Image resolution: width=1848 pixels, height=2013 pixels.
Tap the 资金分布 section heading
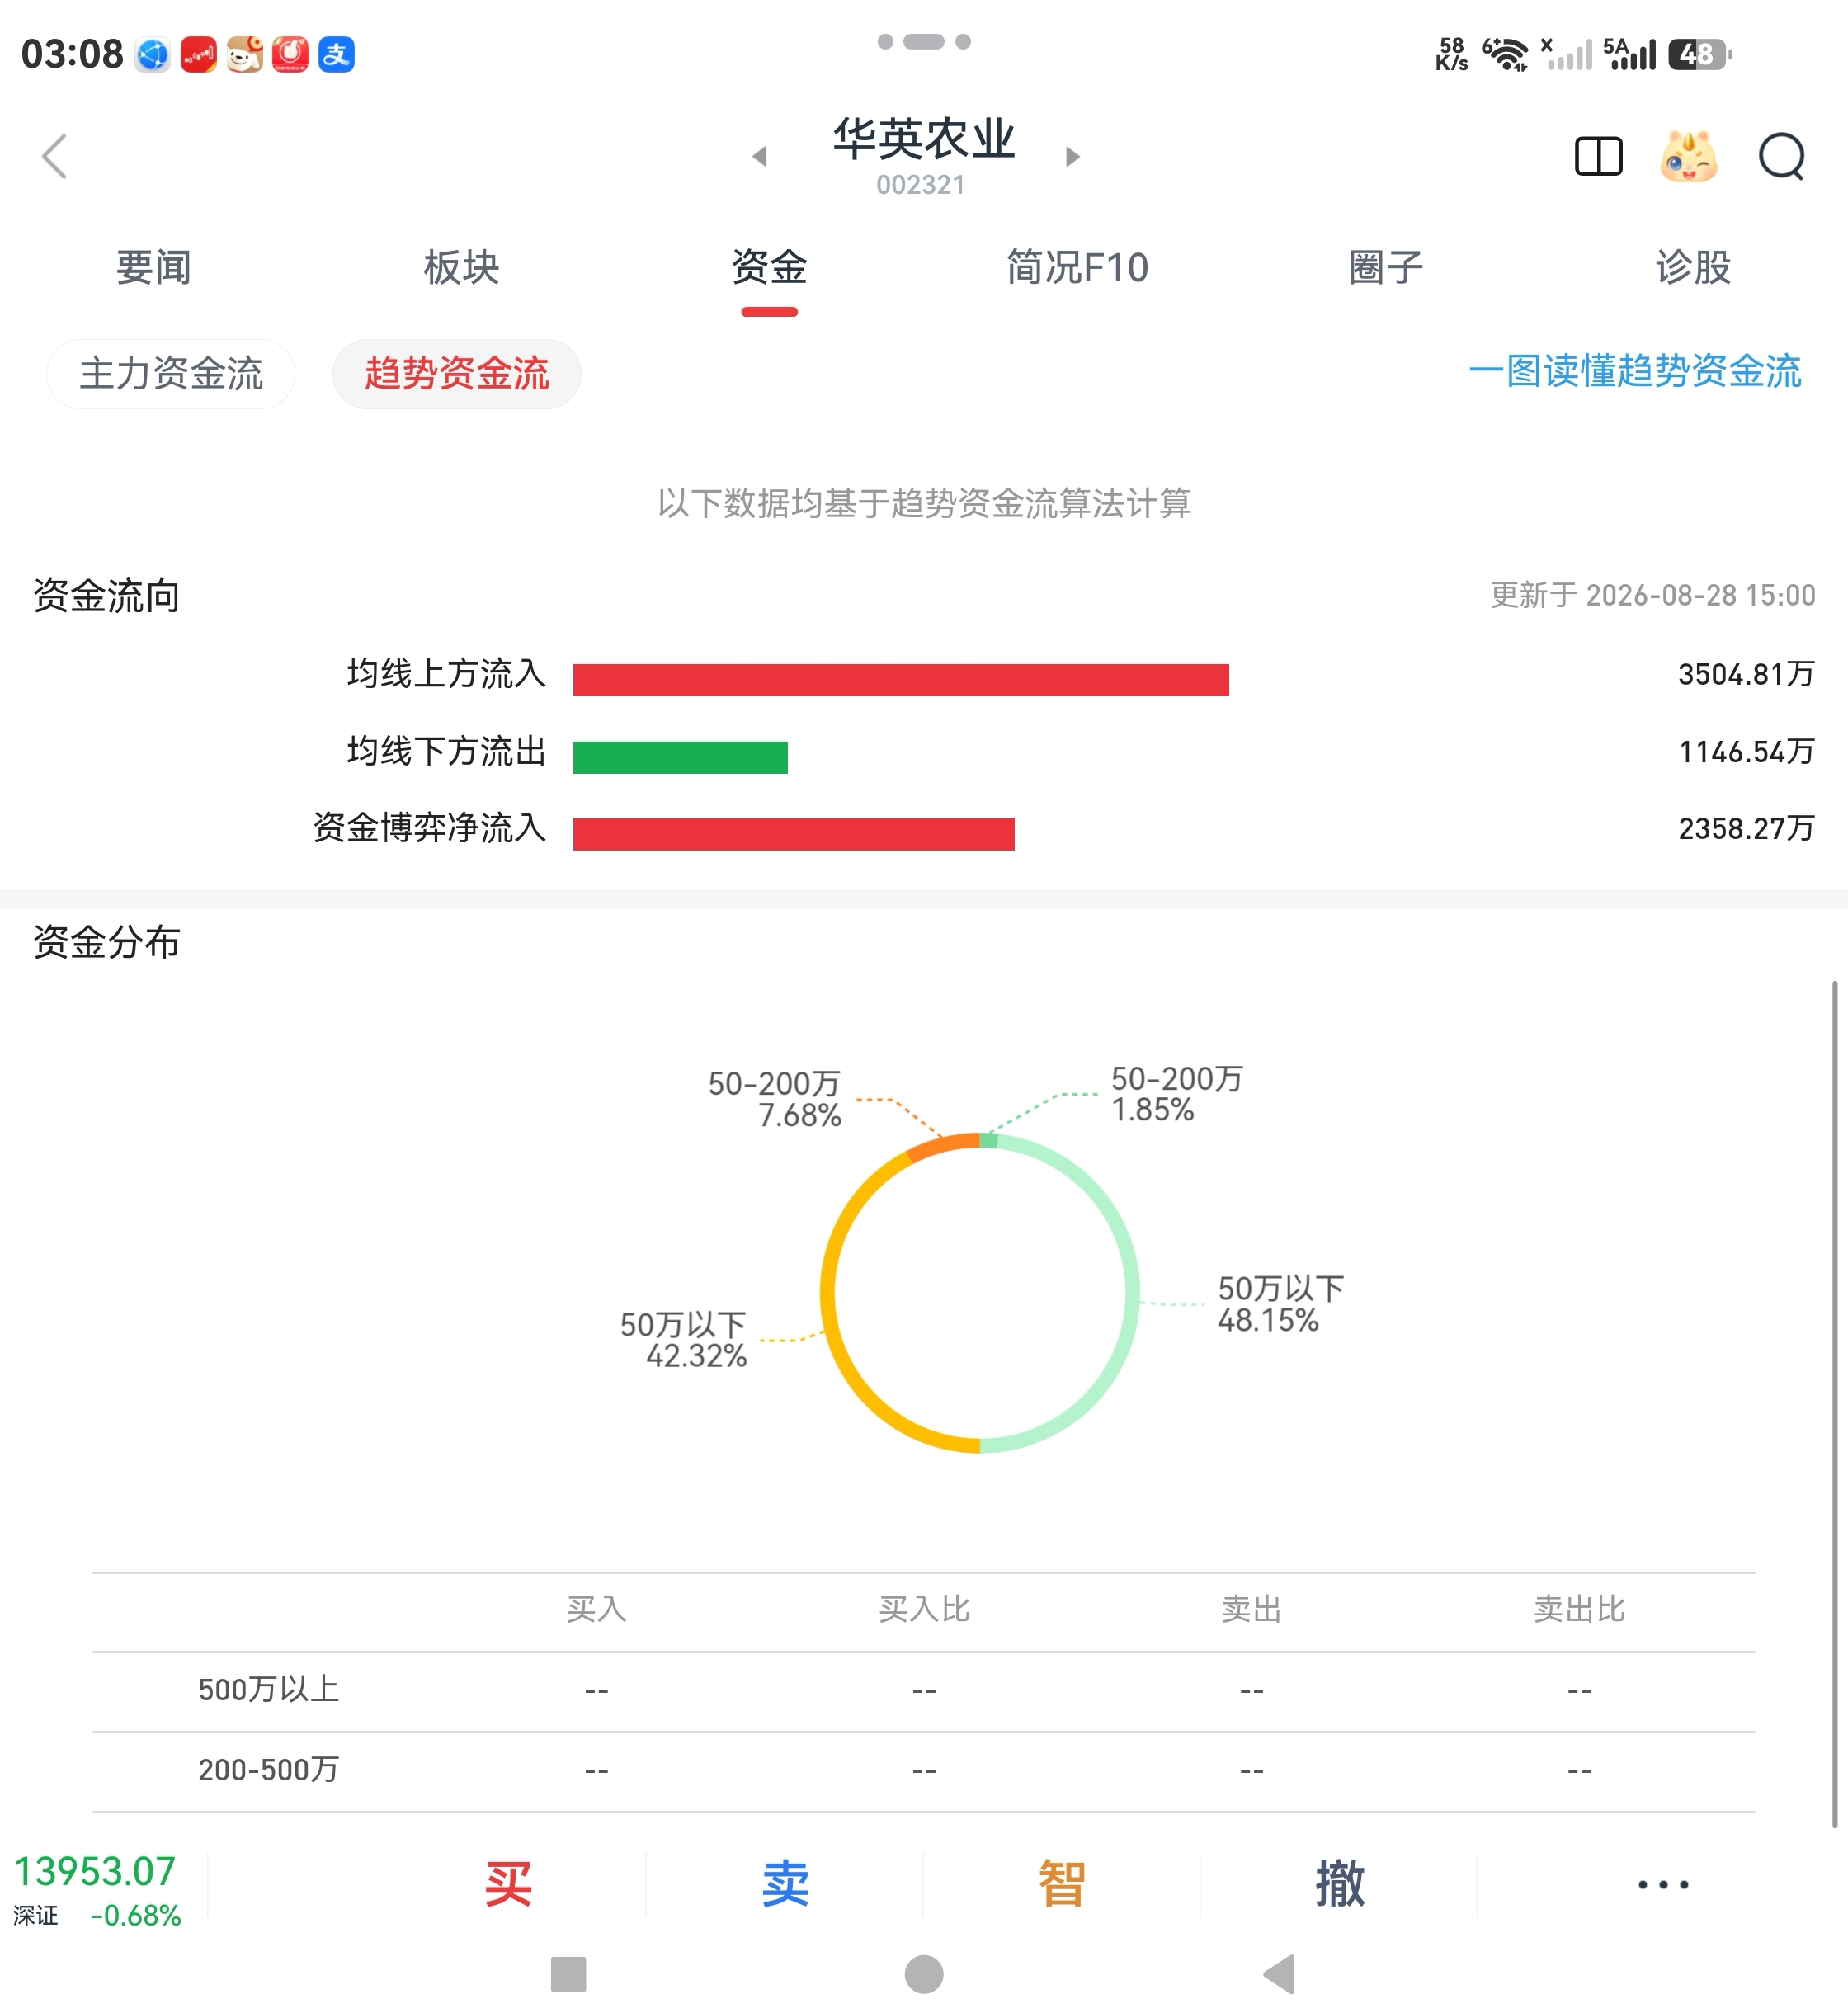(x=107, y=942)
